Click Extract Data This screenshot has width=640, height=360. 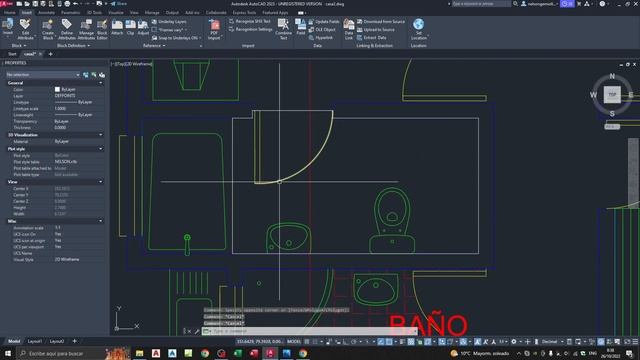pyautogui.click(x=371, y=38)
